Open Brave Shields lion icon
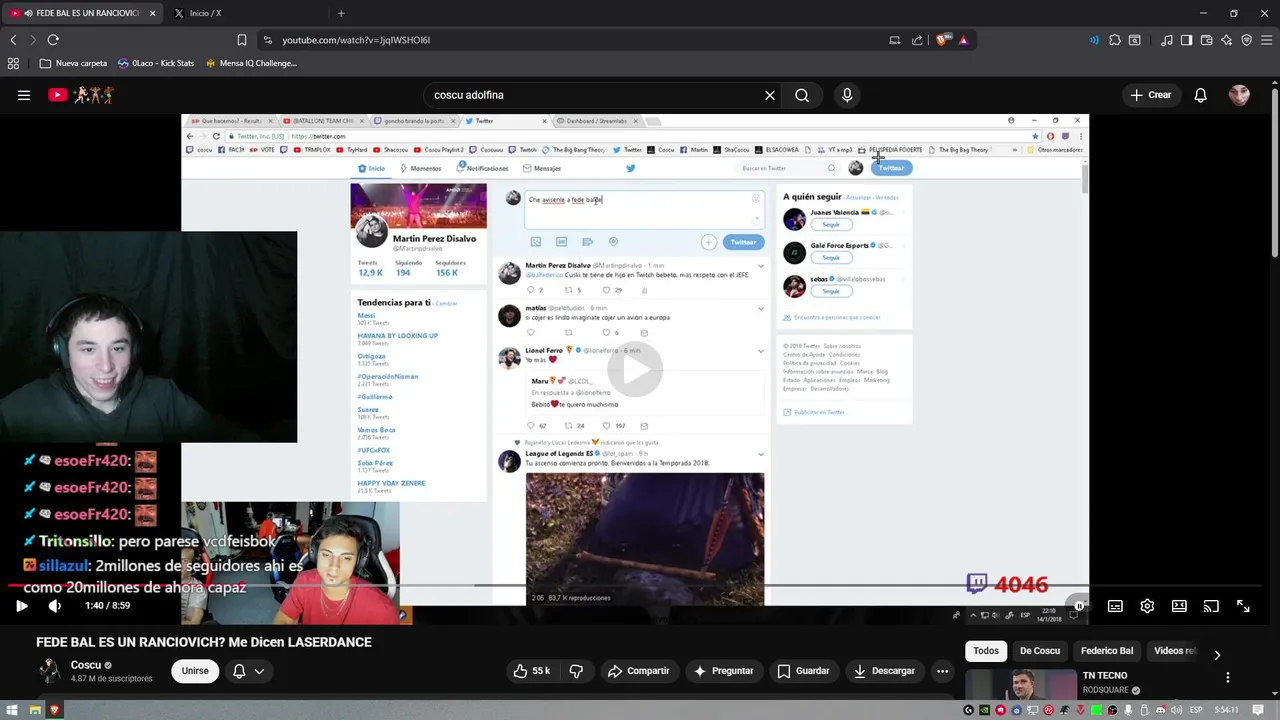The width and height of the screenshot is (1280, 720). tap(942, 40)
